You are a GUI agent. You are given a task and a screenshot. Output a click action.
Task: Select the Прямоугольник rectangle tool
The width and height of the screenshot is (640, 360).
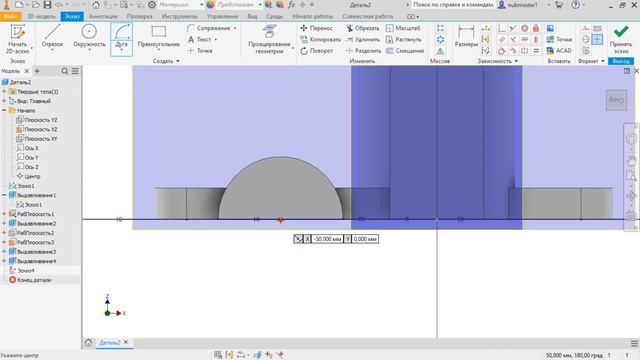click(158, 37)
